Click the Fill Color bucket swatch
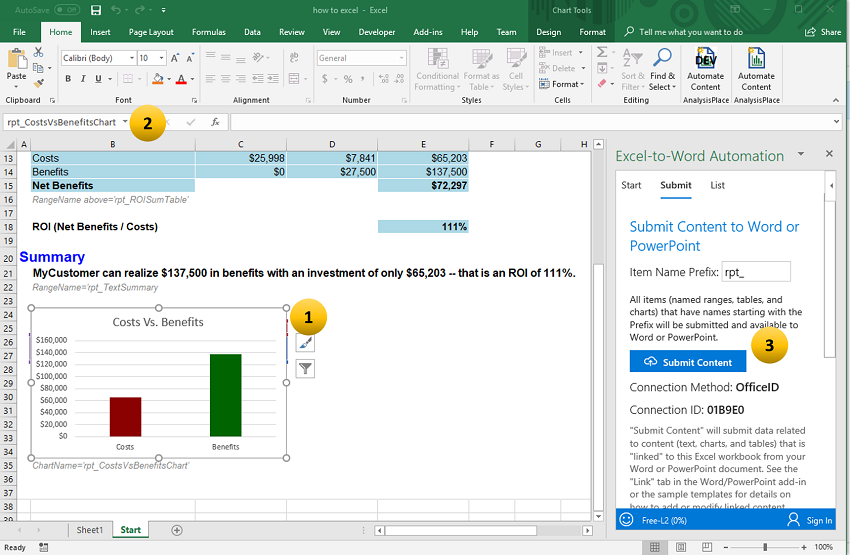Viewport: 850px width, 555px height. click(x=158, y=79)
